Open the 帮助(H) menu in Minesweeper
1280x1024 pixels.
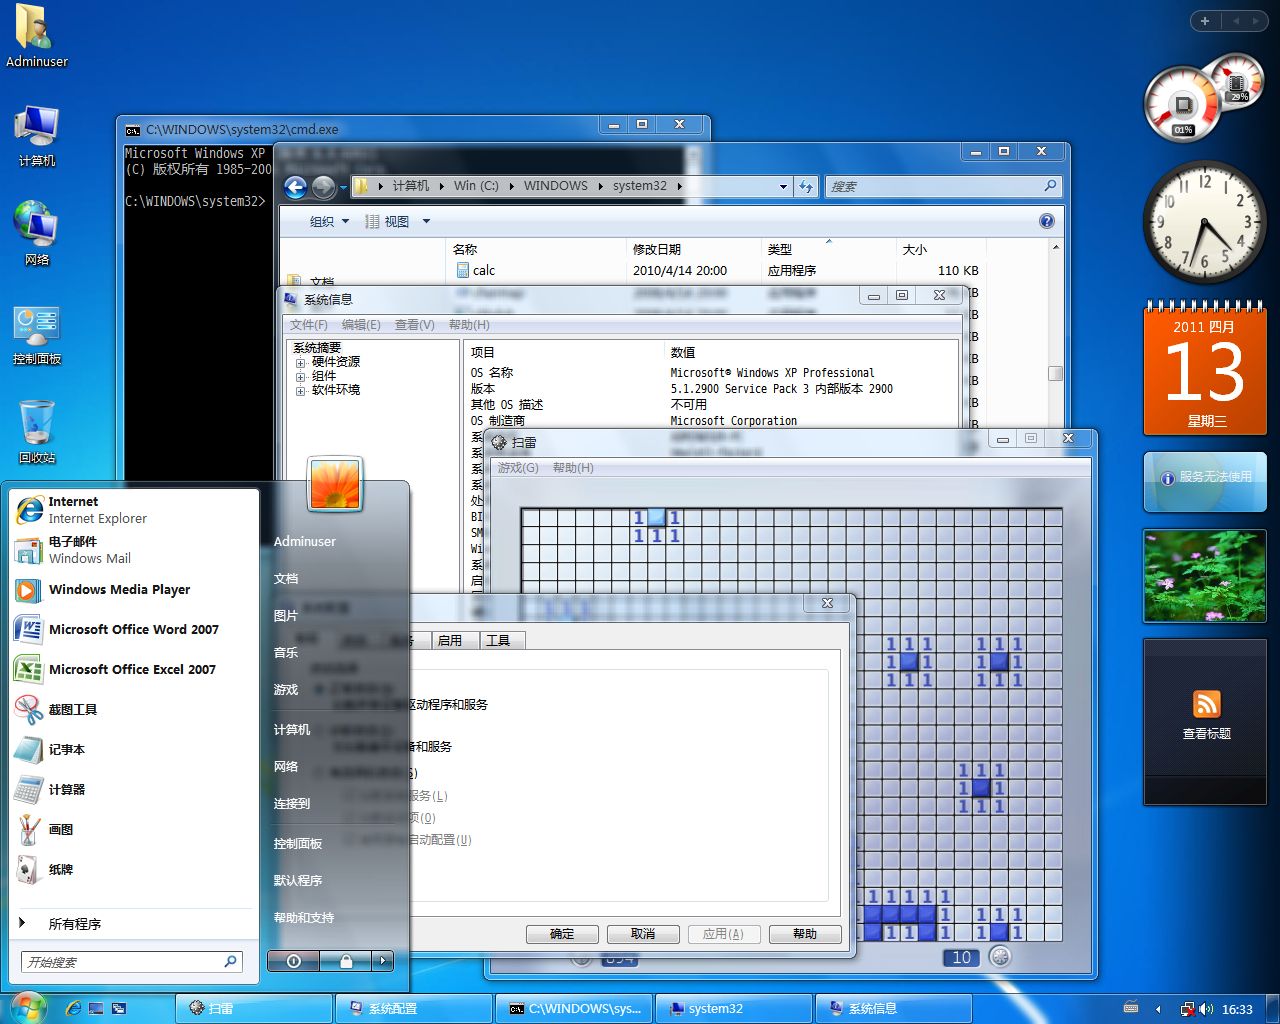click(x=573, y=468)
